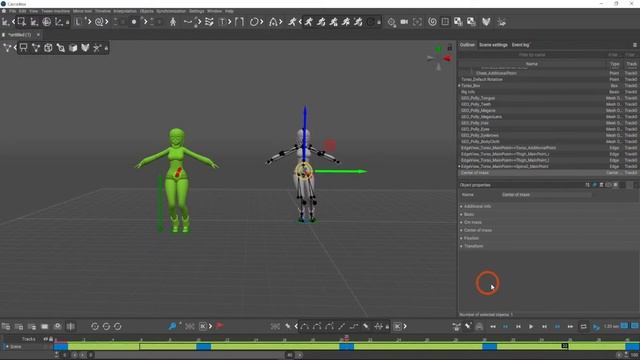Select the Box selection tool in main toolbar
The image size is (640, 360).
21,22
